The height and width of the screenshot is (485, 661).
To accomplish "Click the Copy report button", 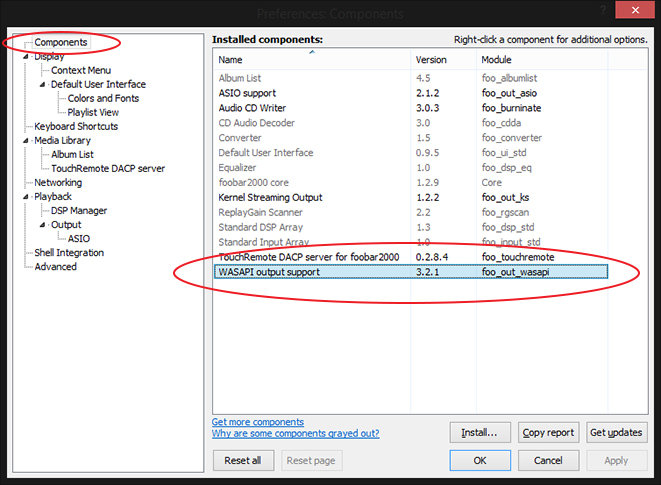I will pyautogui.click(x=548, y=432).
